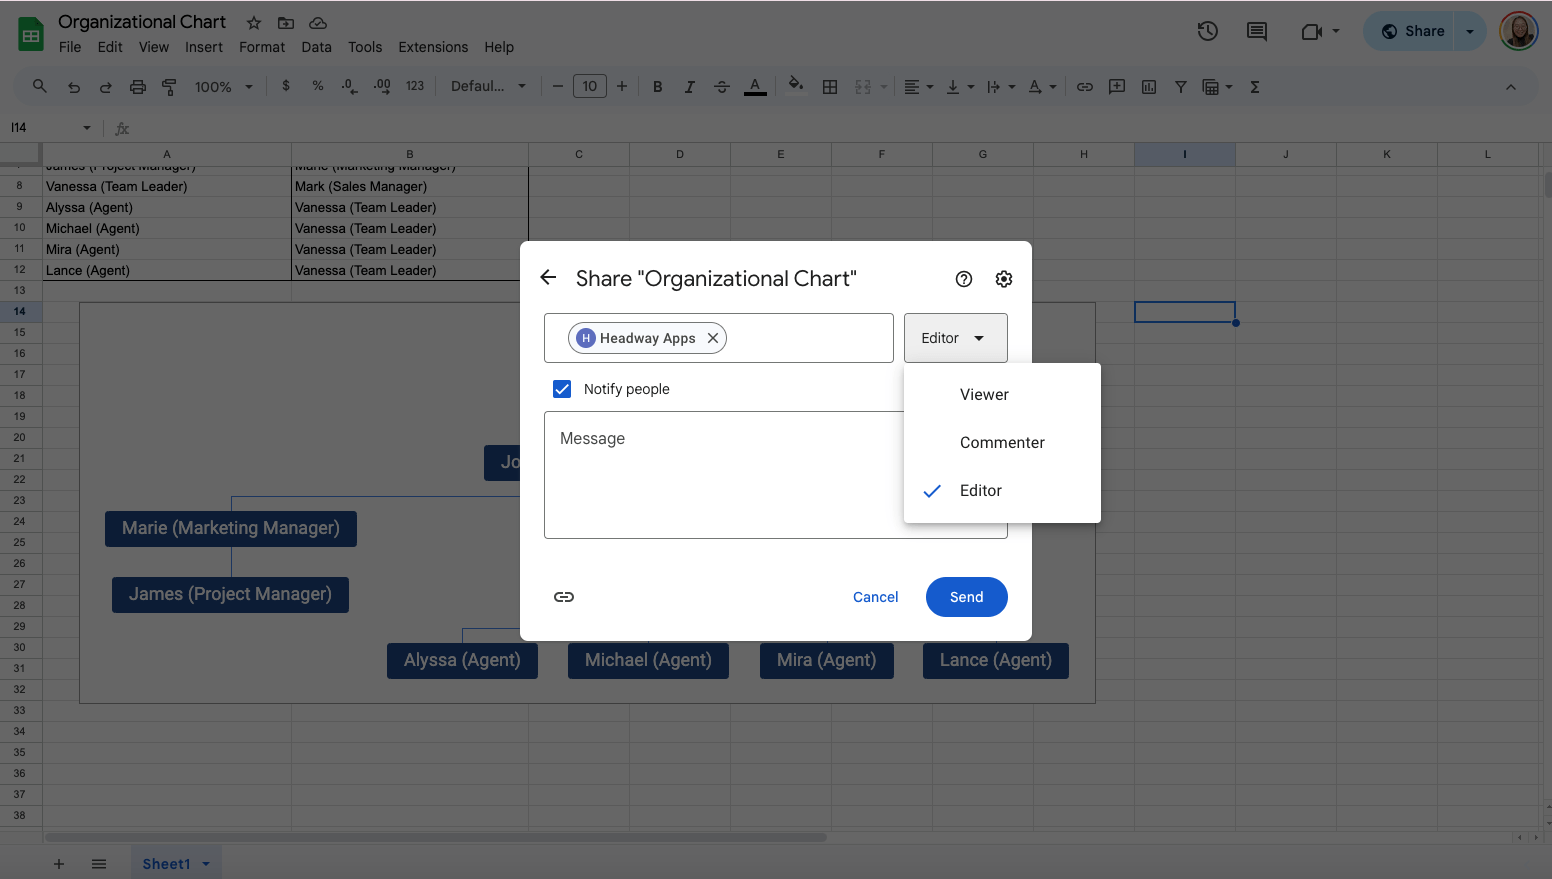
Task: Cancel the share dialog
Action: [875, 597]
